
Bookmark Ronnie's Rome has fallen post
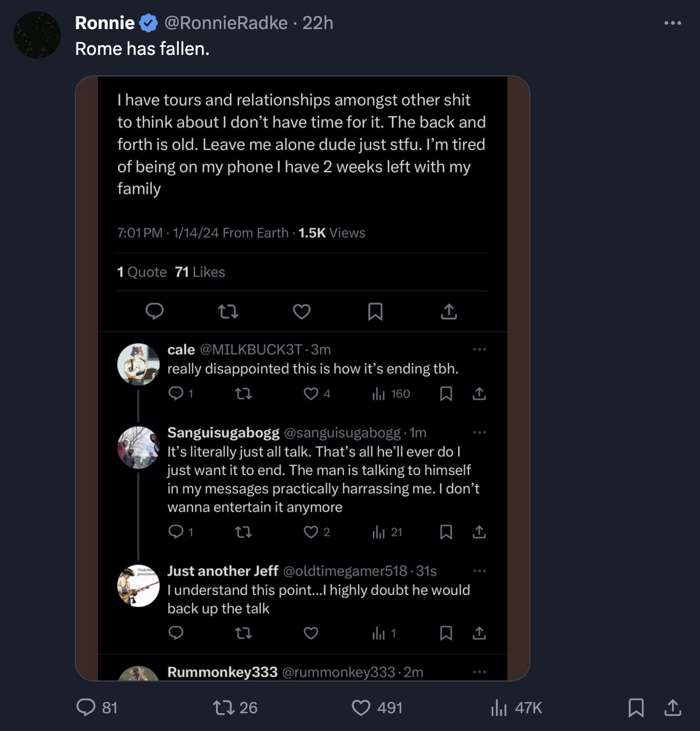pos(635,707)
